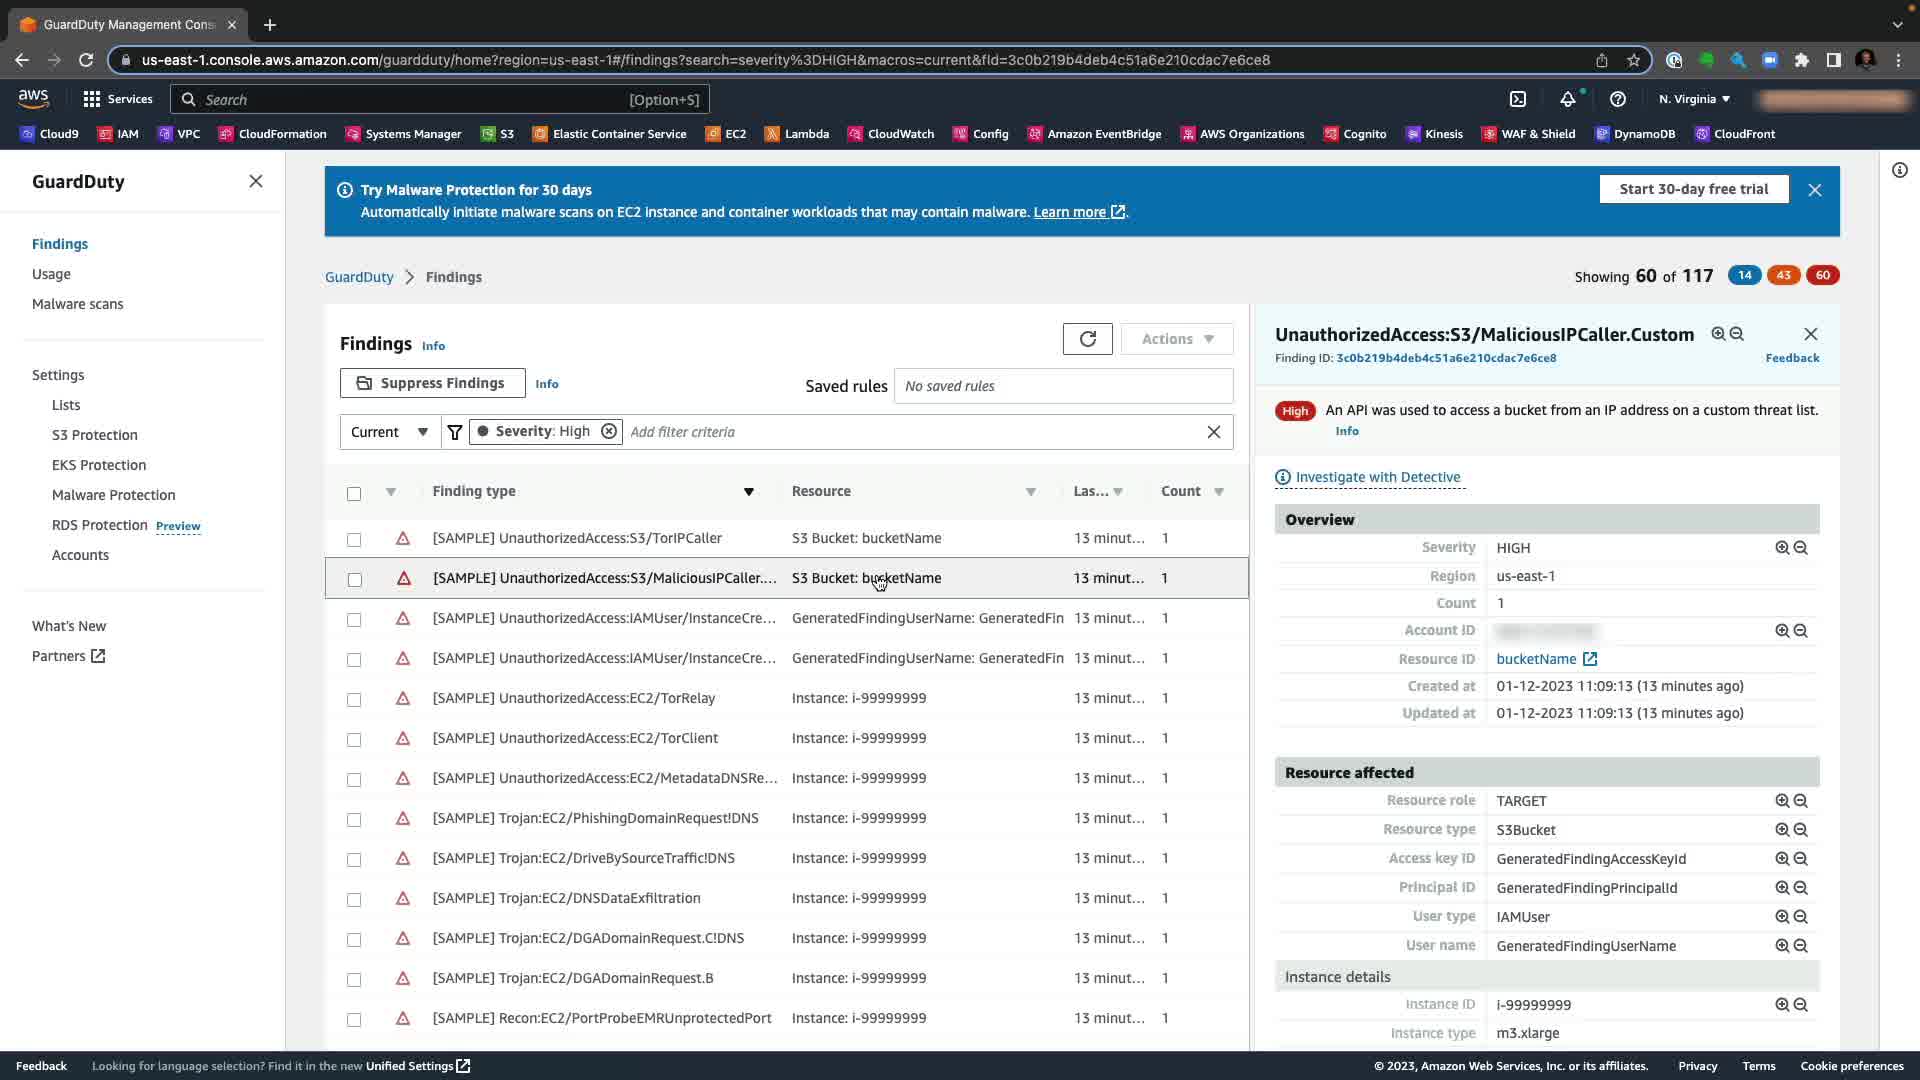Image resolution: width=1920 pixels, height=1080 pixels.
Task: Open bucketName resource external link icon
Action: 1589,659
